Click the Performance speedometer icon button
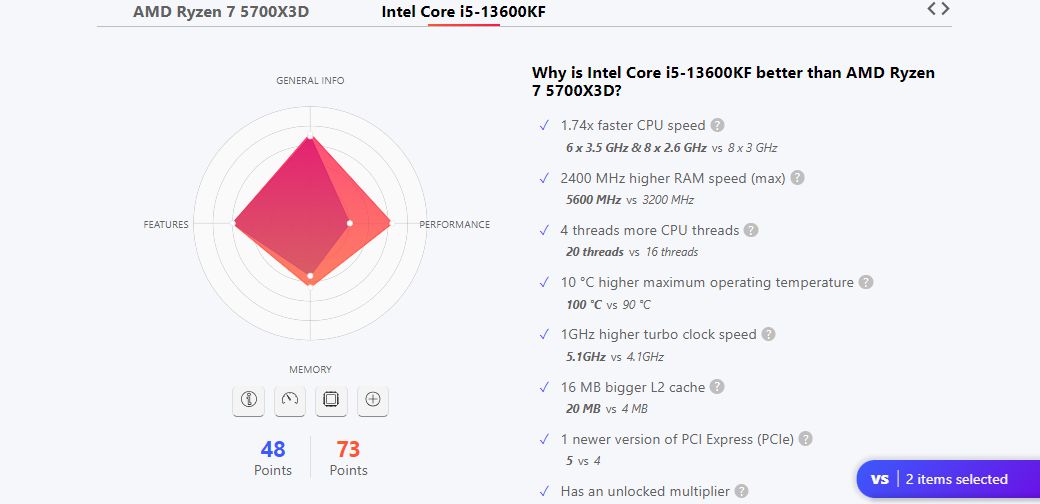 pyautogui.click(x=290, y=400)
